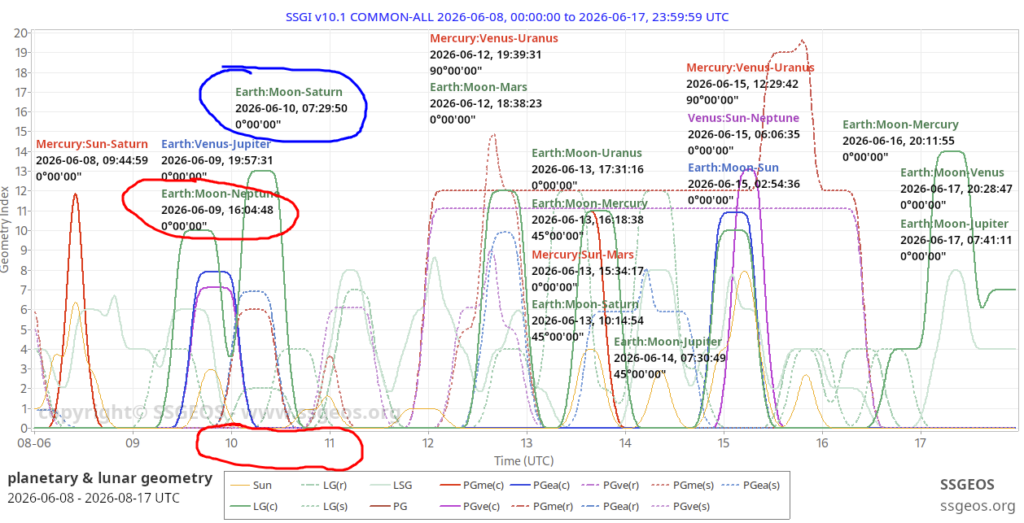
Task: Select the Mercury:Sun-Mars annotation label
Action: (583, 254)
